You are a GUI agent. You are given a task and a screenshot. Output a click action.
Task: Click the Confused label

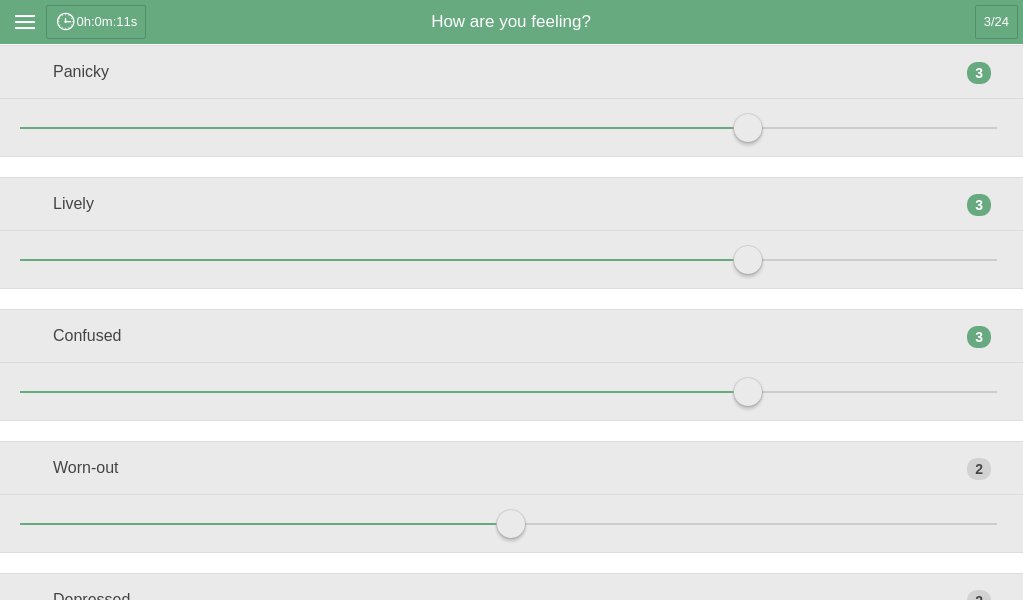[x=87, y=336]
